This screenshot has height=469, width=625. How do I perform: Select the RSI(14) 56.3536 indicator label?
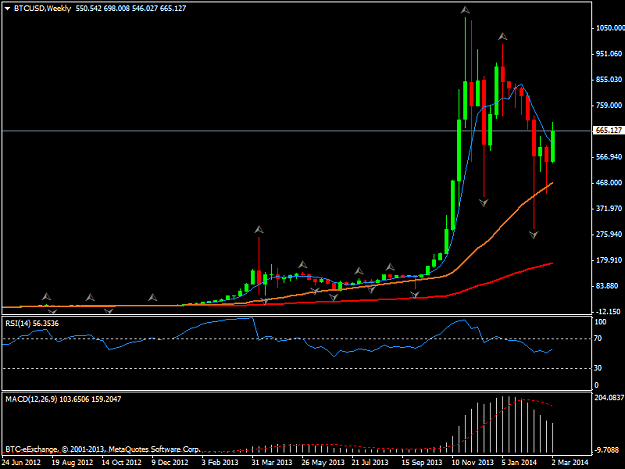click(x=32, y=324)
